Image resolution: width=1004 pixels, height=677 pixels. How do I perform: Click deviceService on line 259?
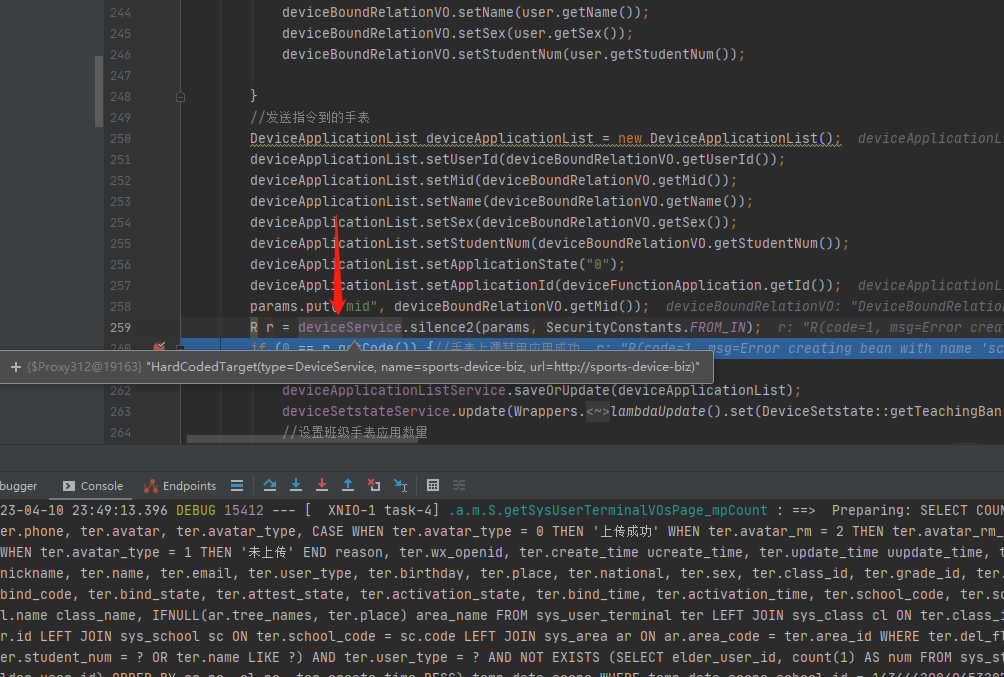349,327
